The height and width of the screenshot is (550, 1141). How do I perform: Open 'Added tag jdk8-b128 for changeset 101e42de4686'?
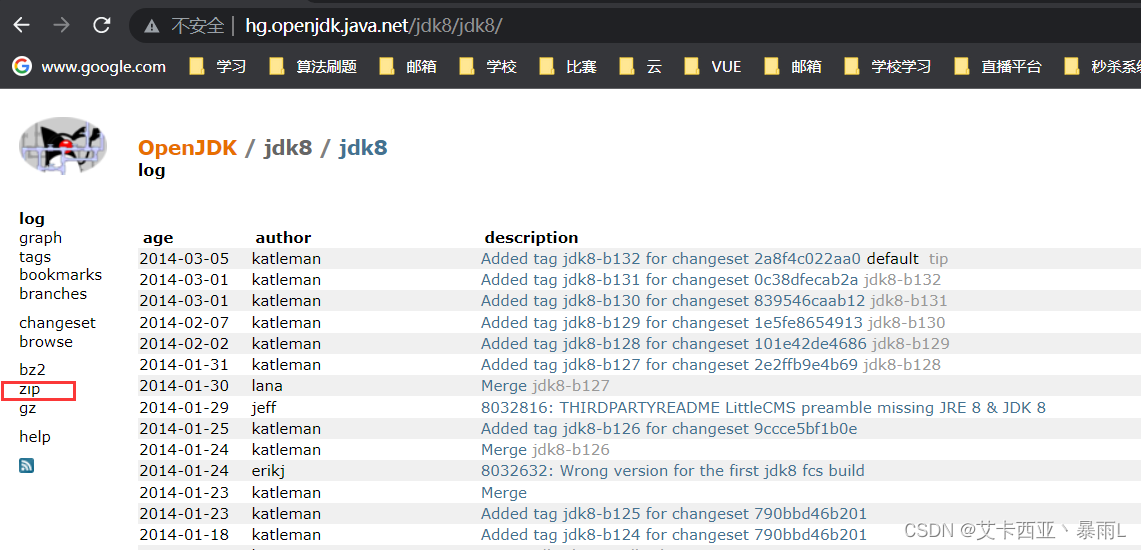point(674,343)
